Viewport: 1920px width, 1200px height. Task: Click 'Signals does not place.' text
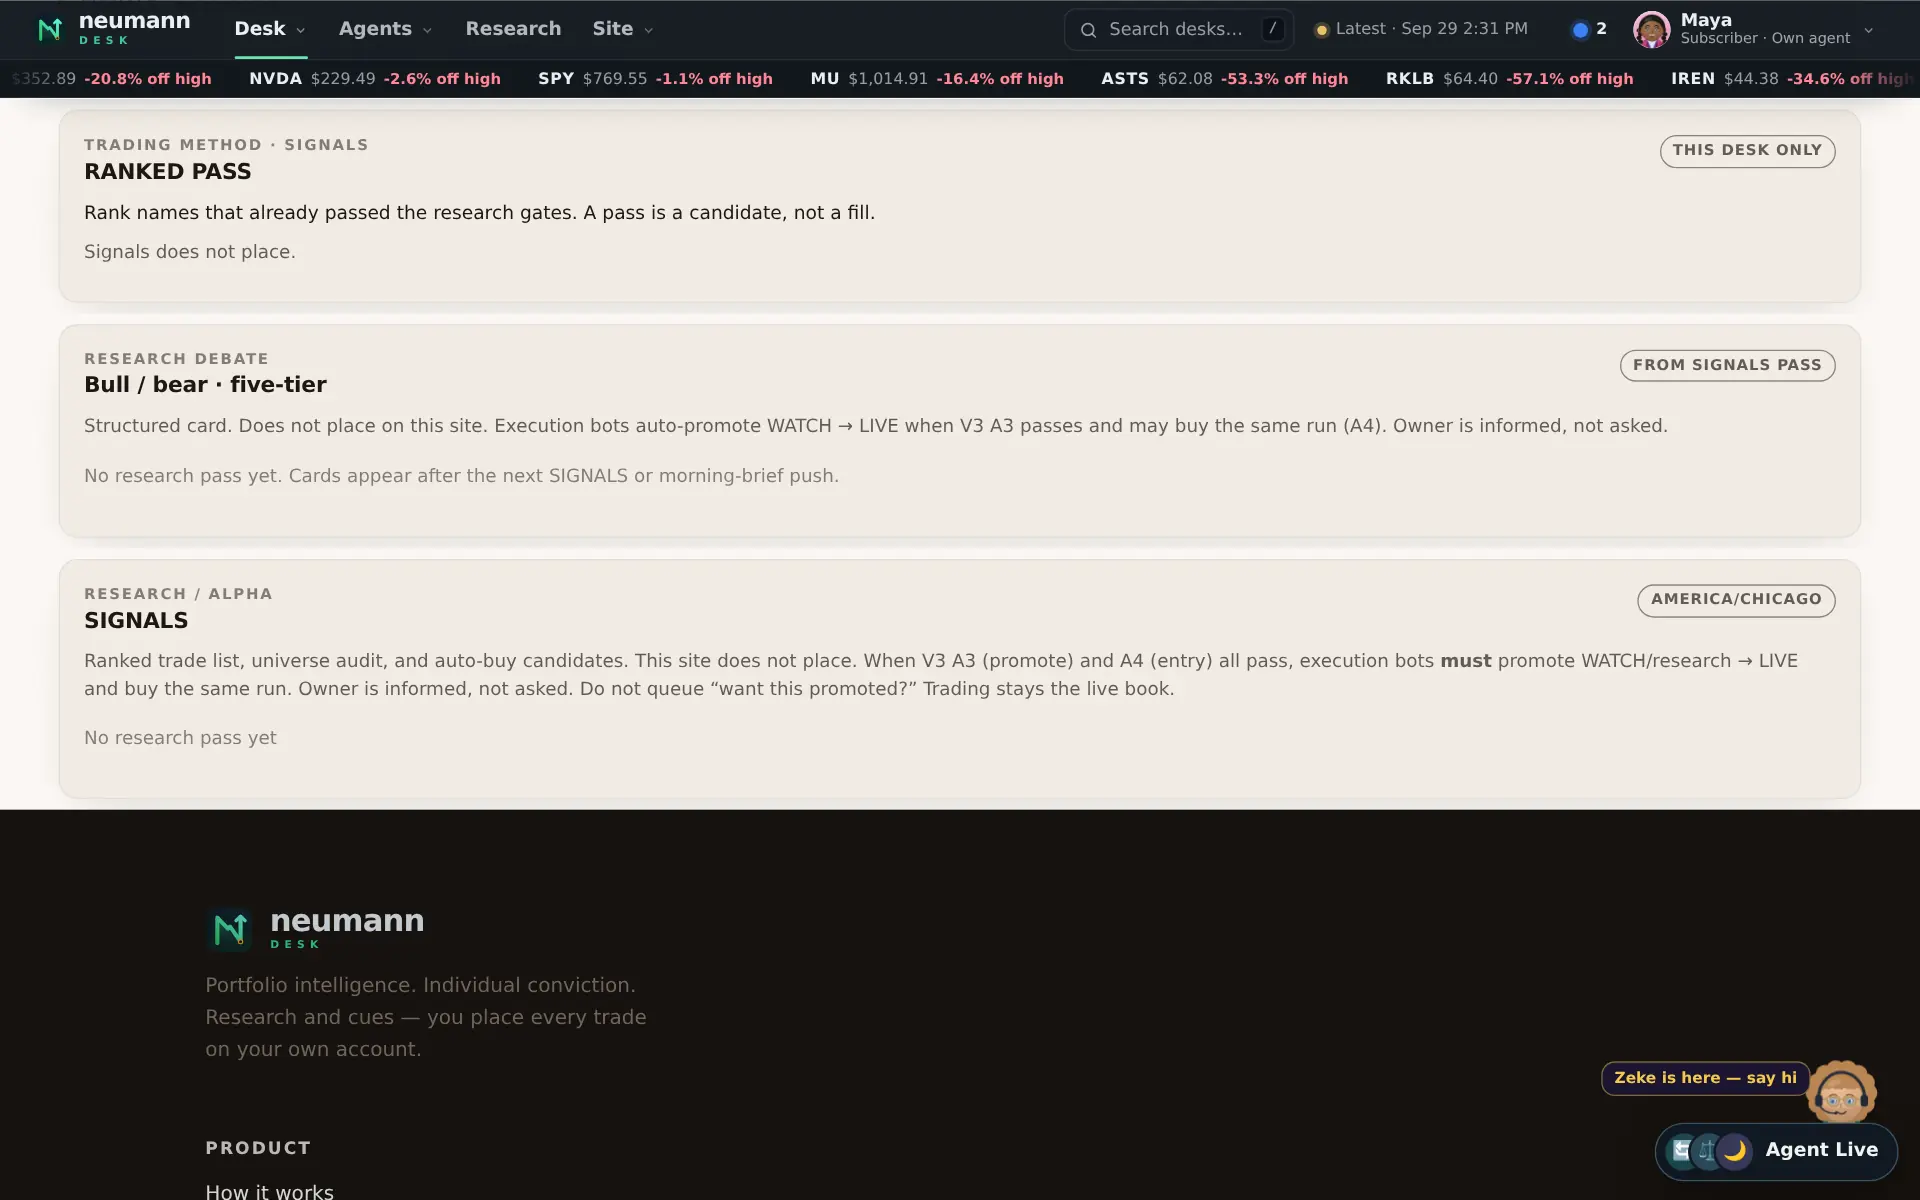tap(190, 252)
